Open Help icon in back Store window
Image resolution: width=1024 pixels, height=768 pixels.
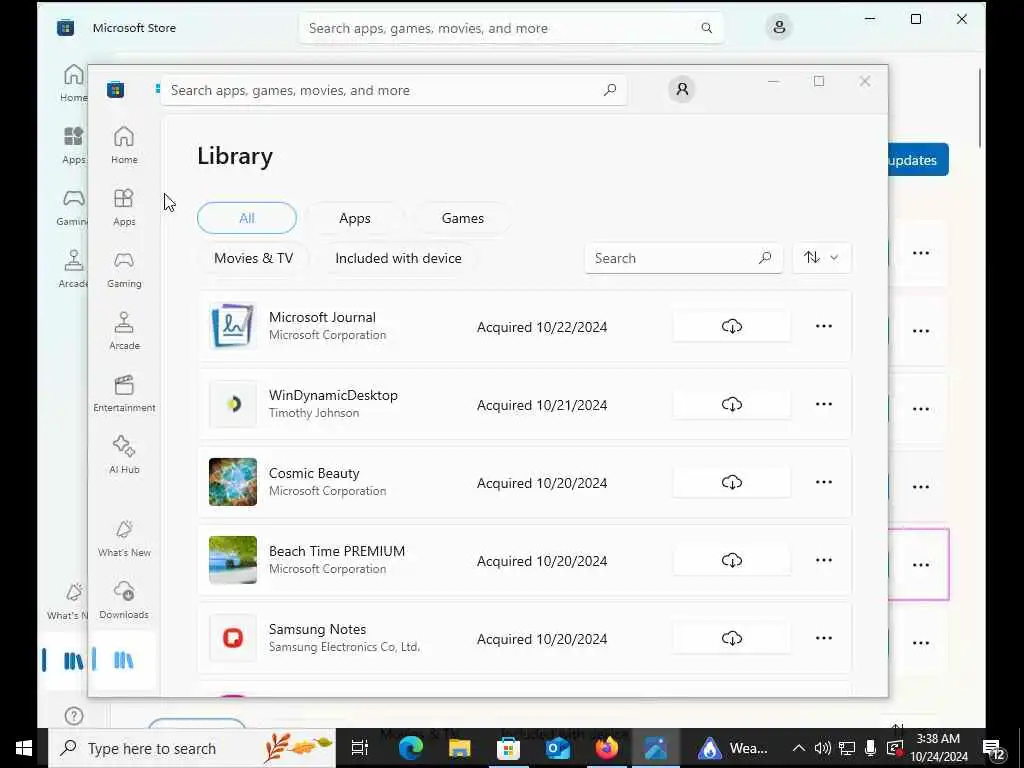74,716
